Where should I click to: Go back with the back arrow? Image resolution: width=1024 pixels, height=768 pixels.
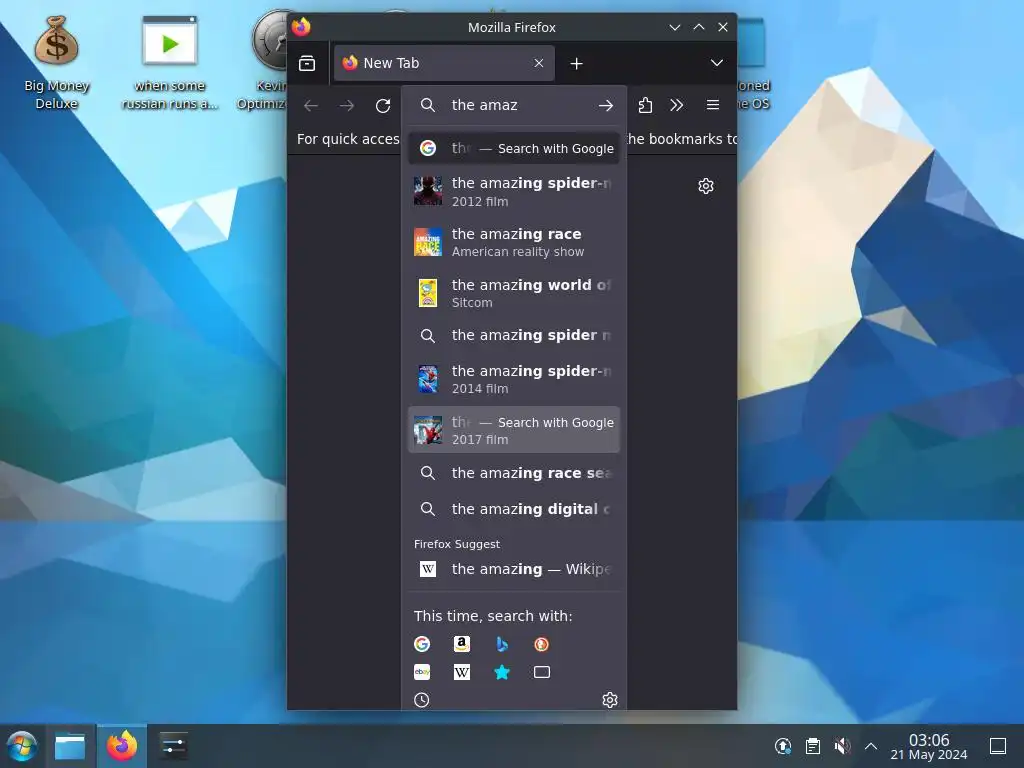pos(311,105)
